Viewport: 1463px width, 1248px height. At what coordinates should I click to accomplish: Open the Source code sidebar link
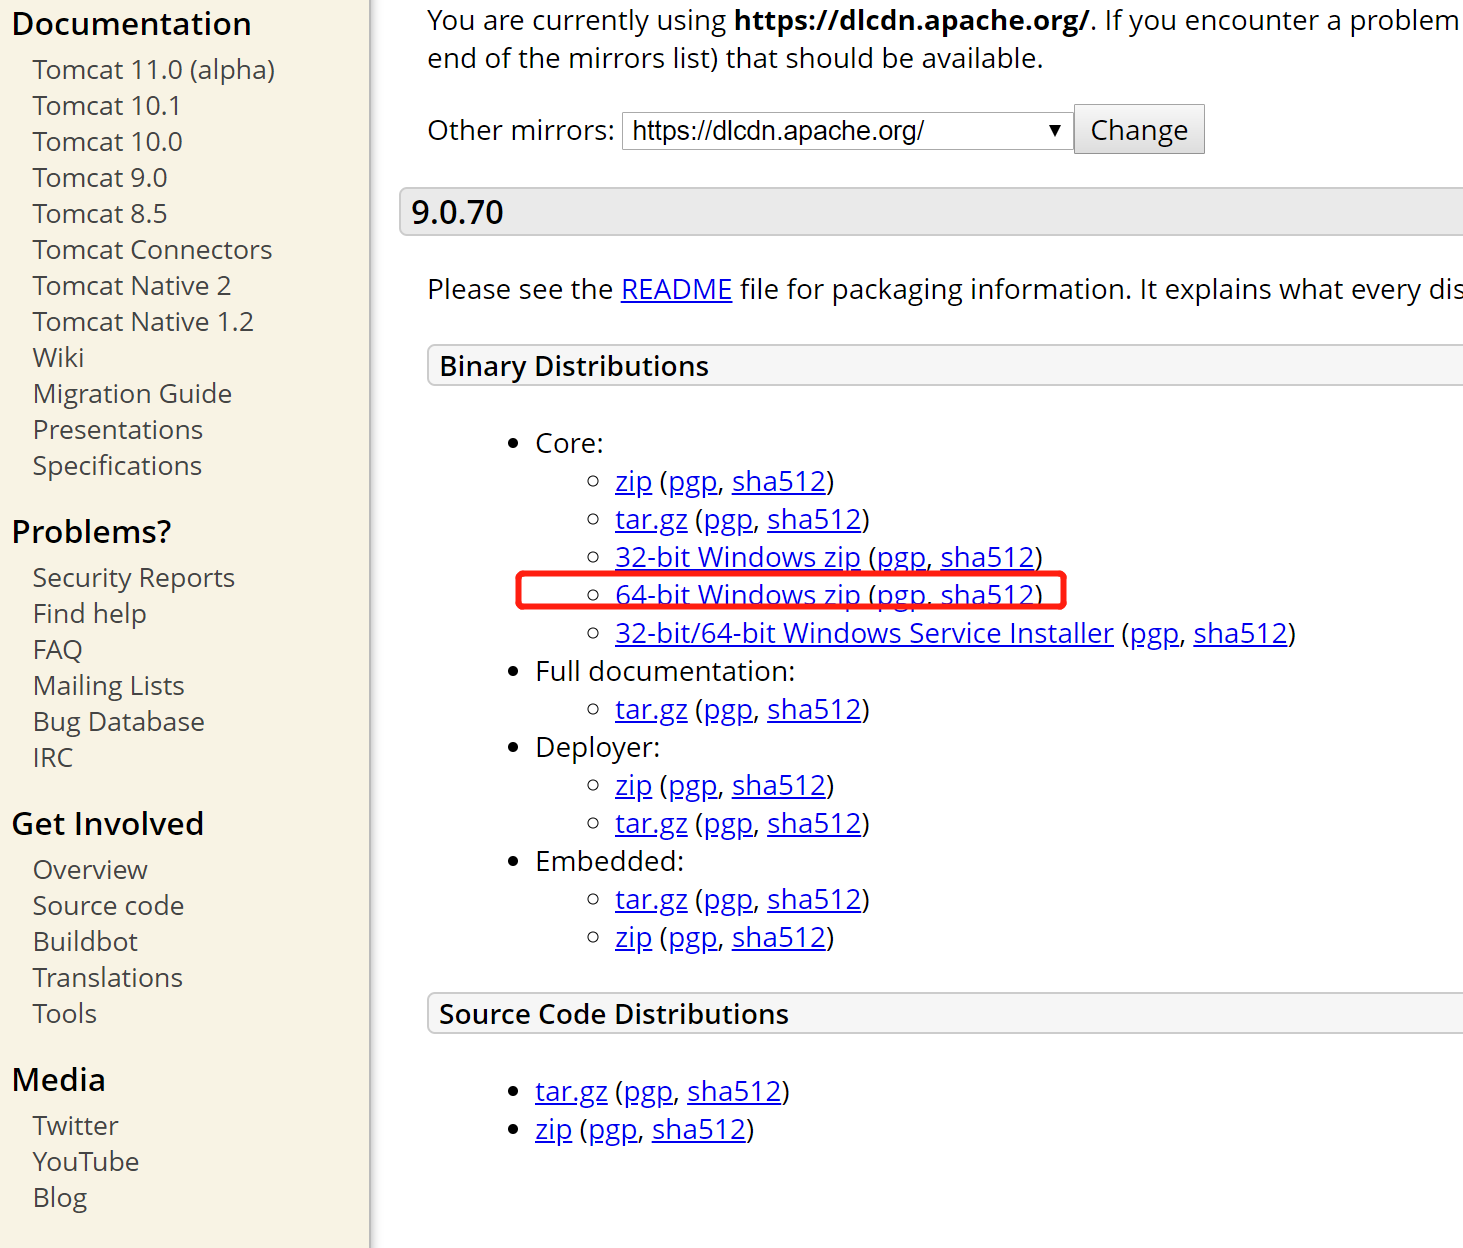coord(108,906)
